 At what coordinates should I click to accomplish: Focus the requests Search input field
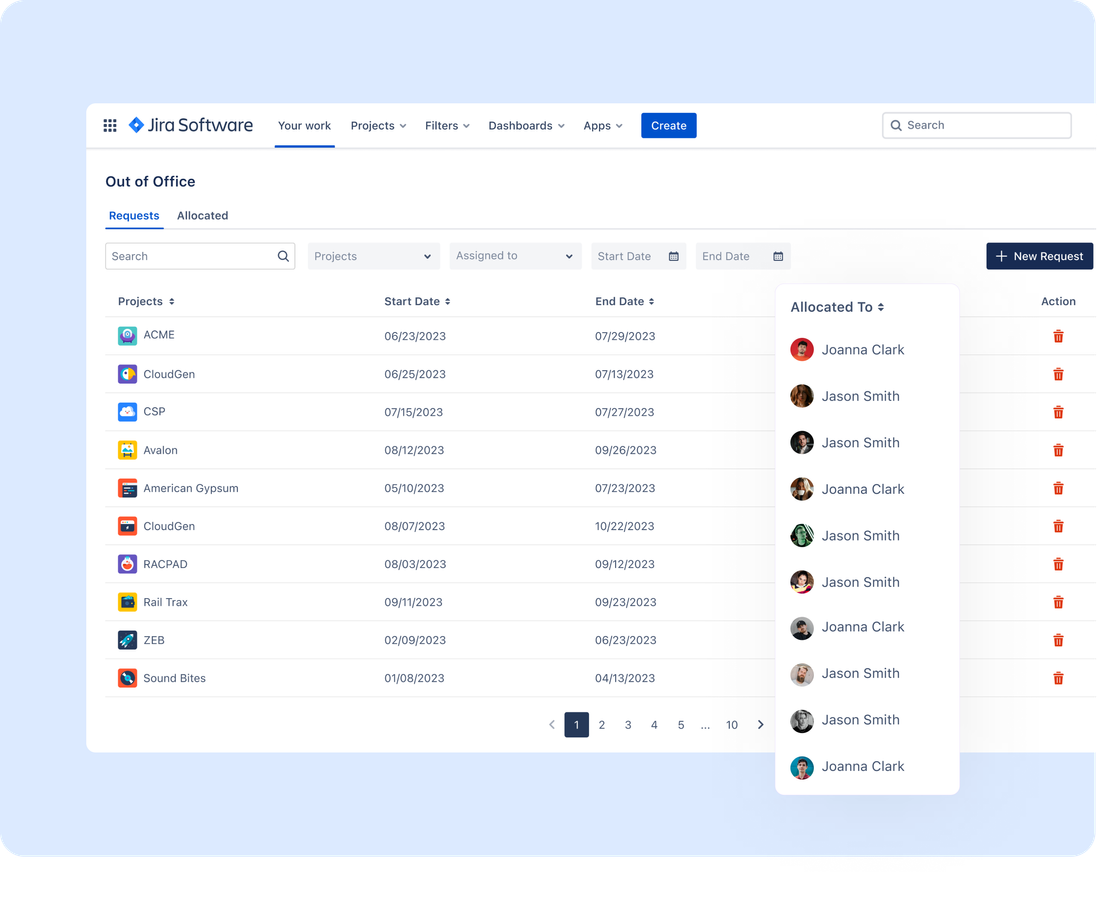[200, 256]
